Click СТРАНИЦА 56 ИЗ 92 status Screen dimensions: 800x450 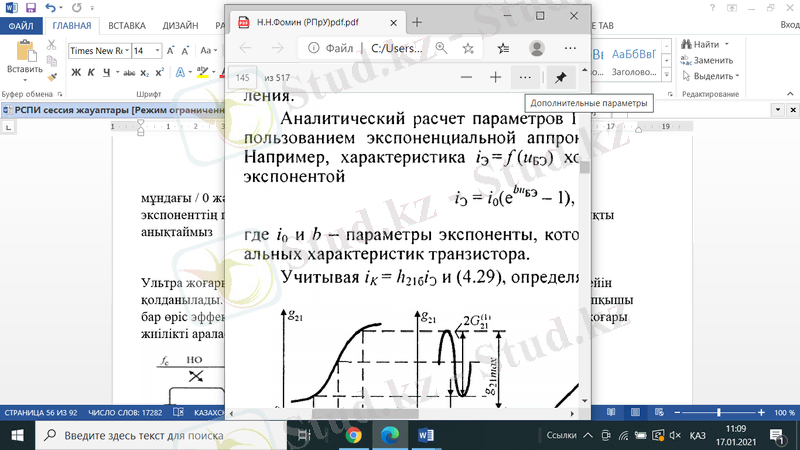click(41, 413)
